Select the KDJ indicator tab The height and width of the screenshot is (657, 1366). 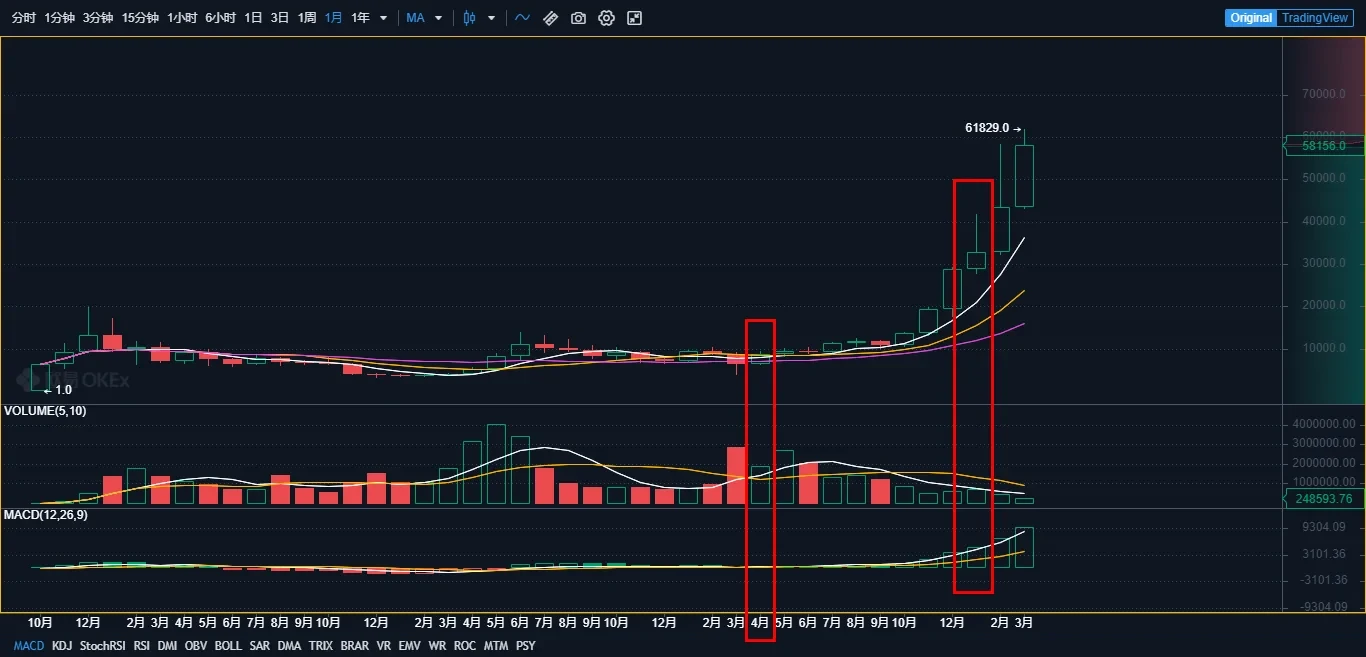(62, 646)
